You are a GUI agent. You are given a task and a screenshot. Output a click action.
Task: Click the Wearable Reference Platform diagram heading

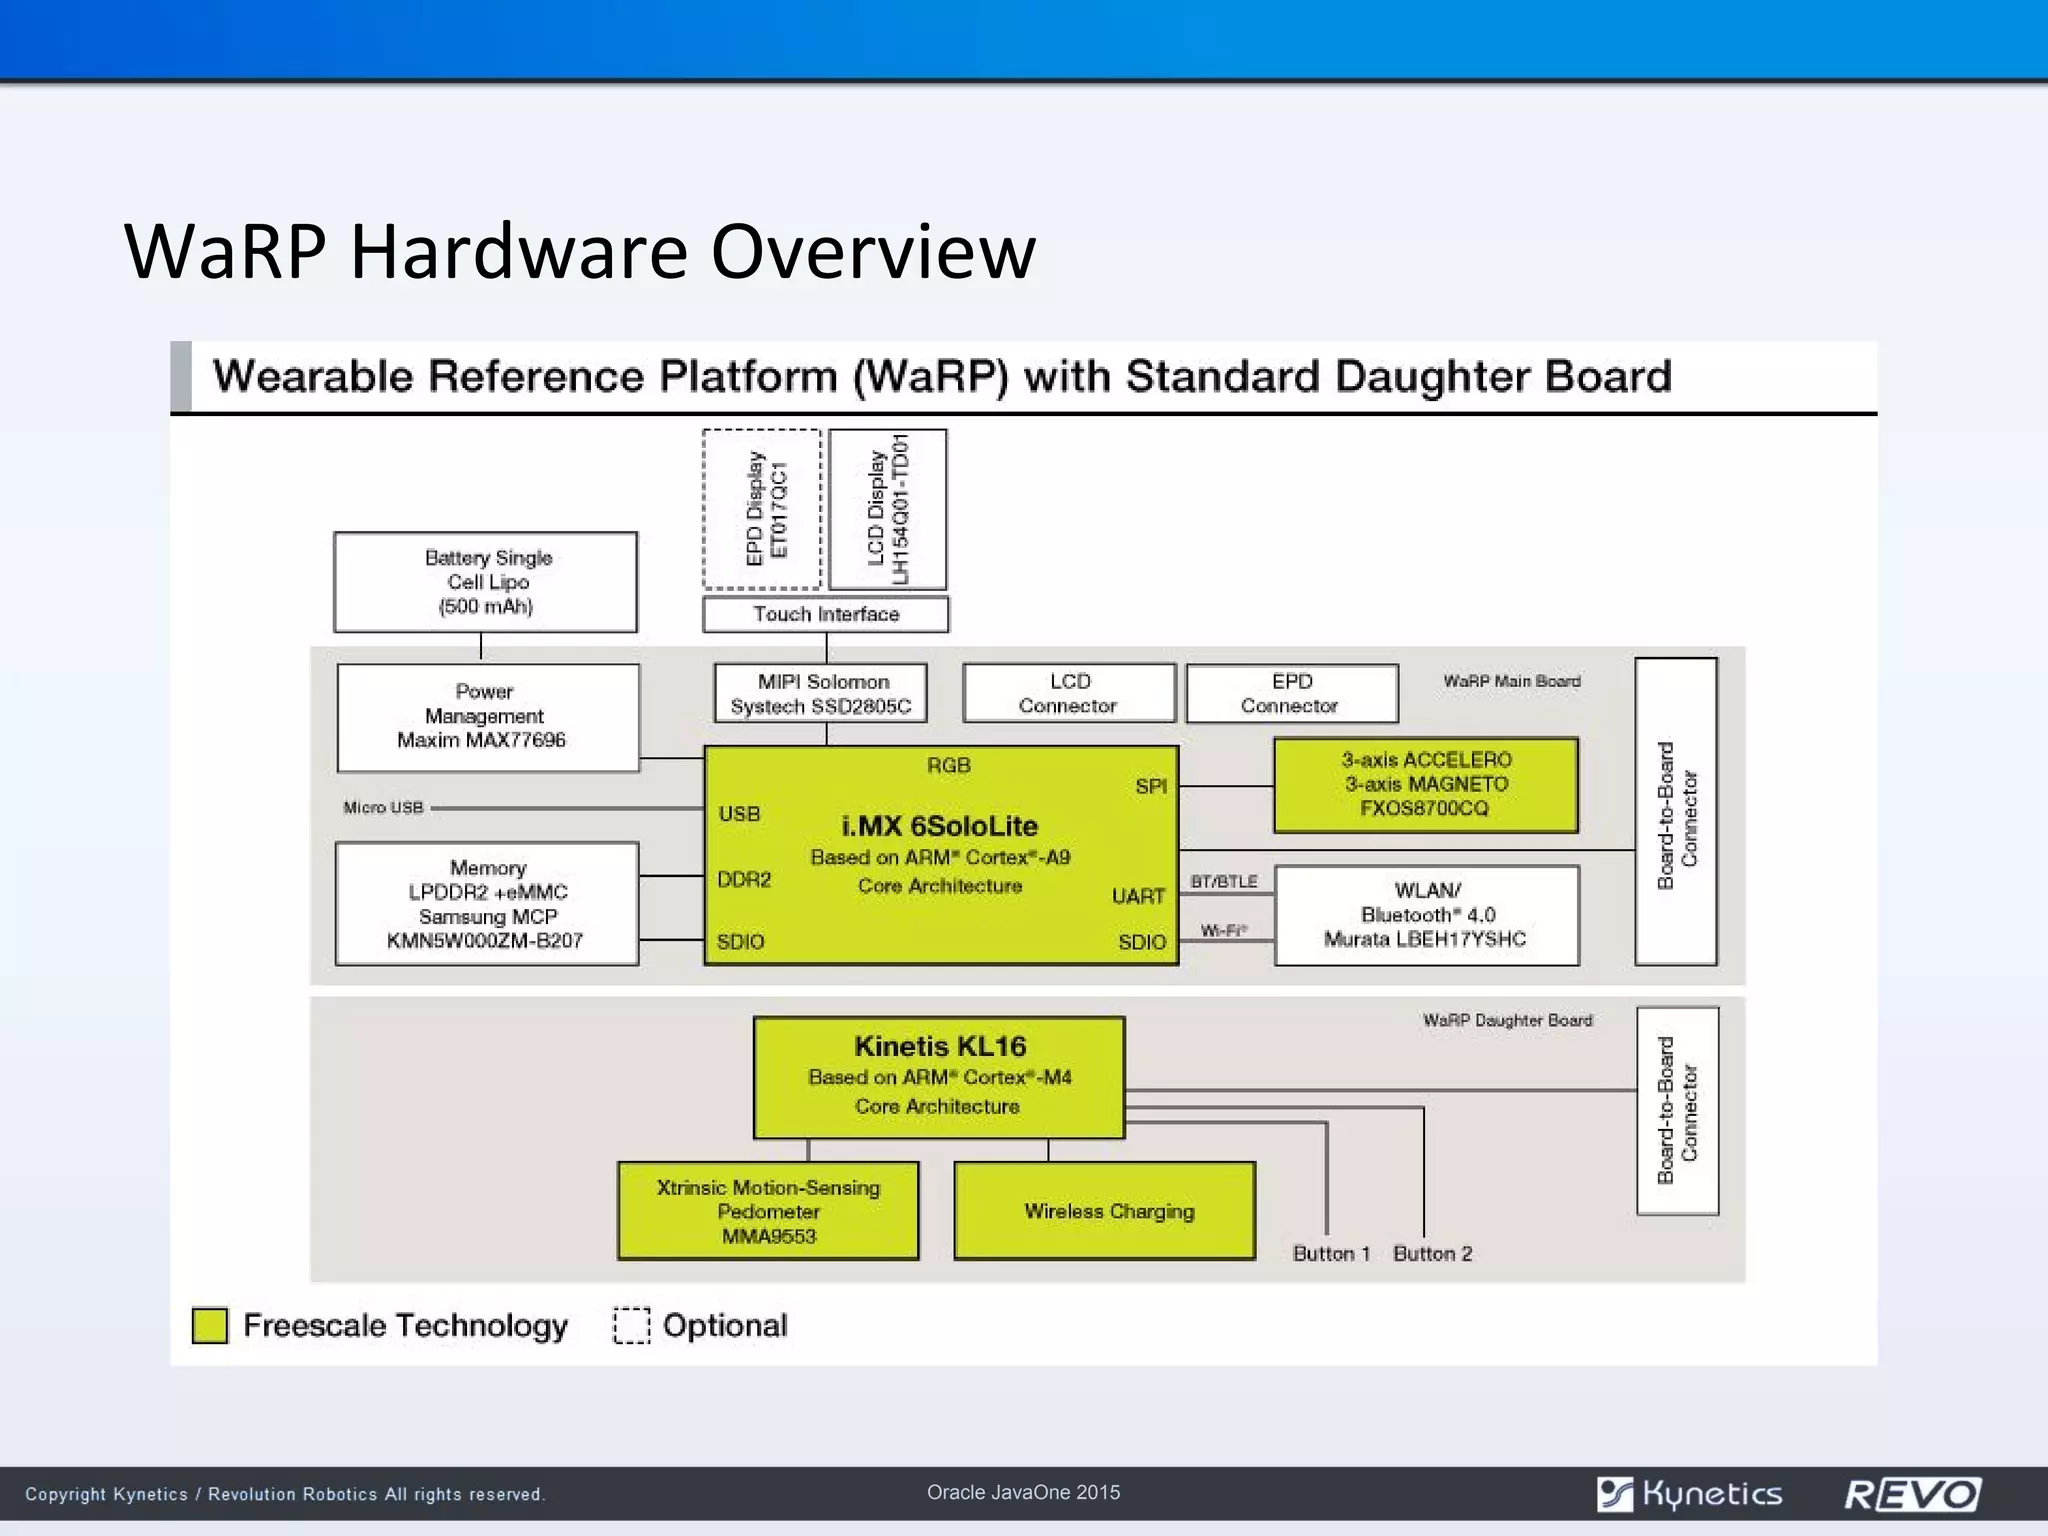[942, 376]
